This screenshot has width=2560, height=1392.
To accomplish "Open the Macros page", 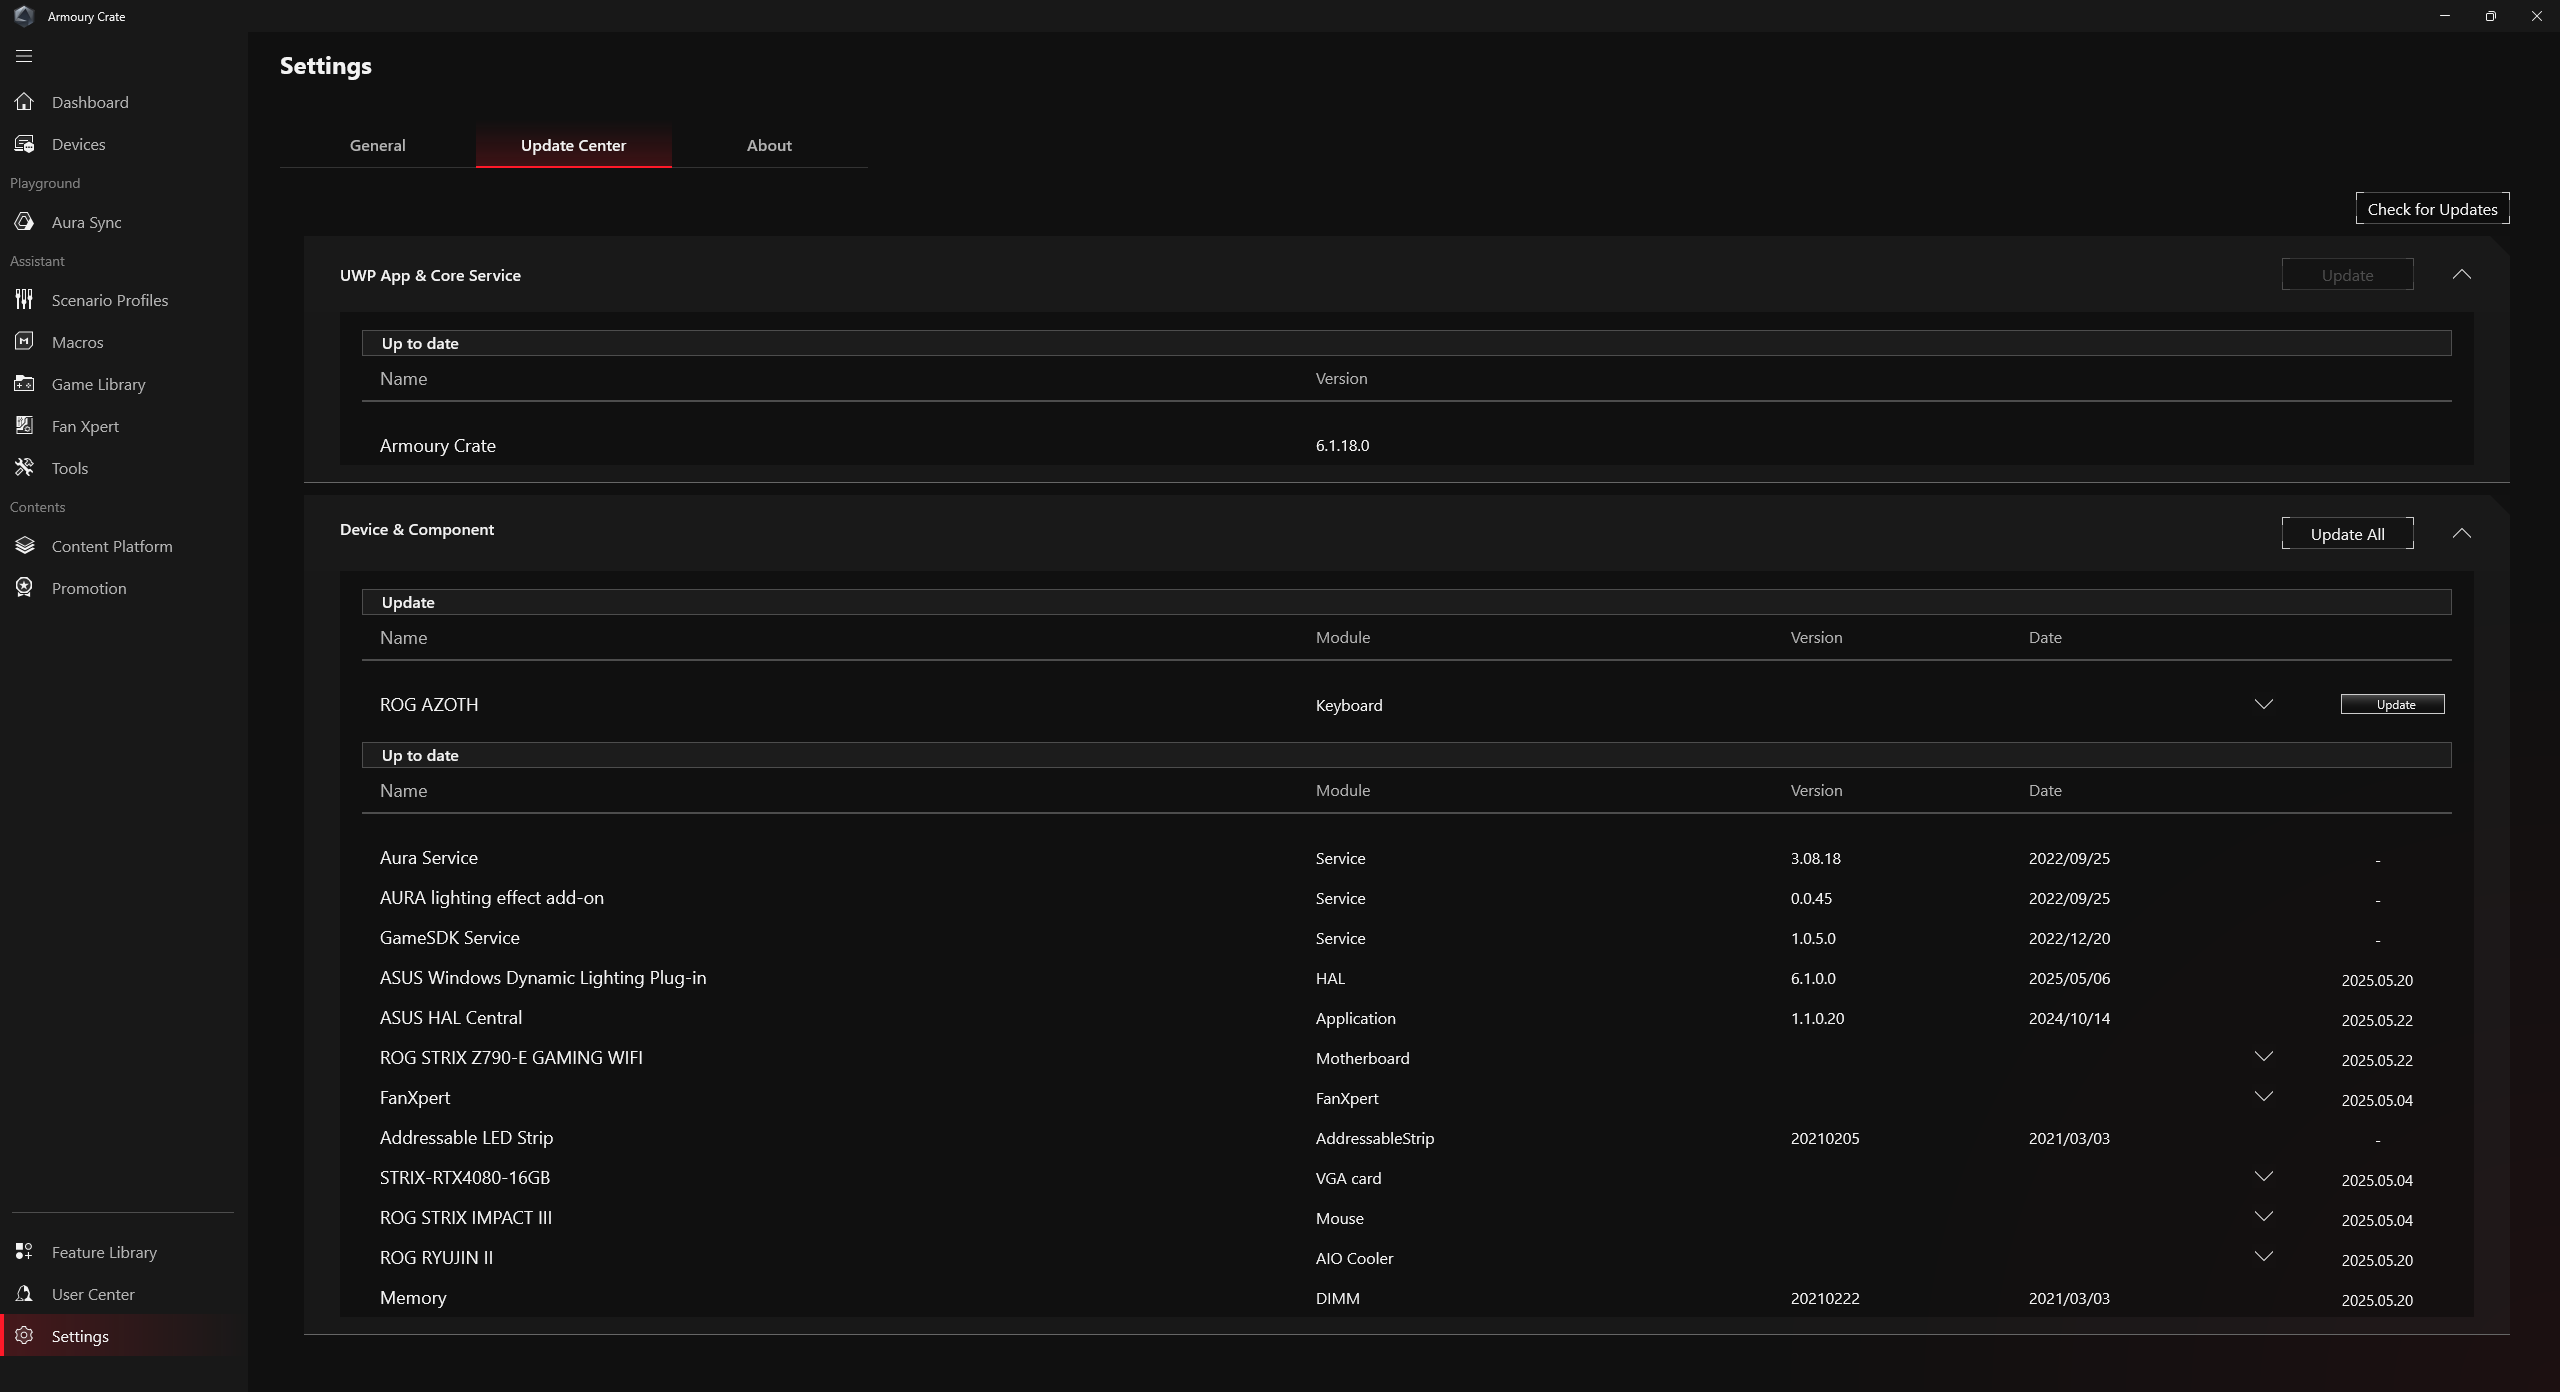I will [124, 342].
